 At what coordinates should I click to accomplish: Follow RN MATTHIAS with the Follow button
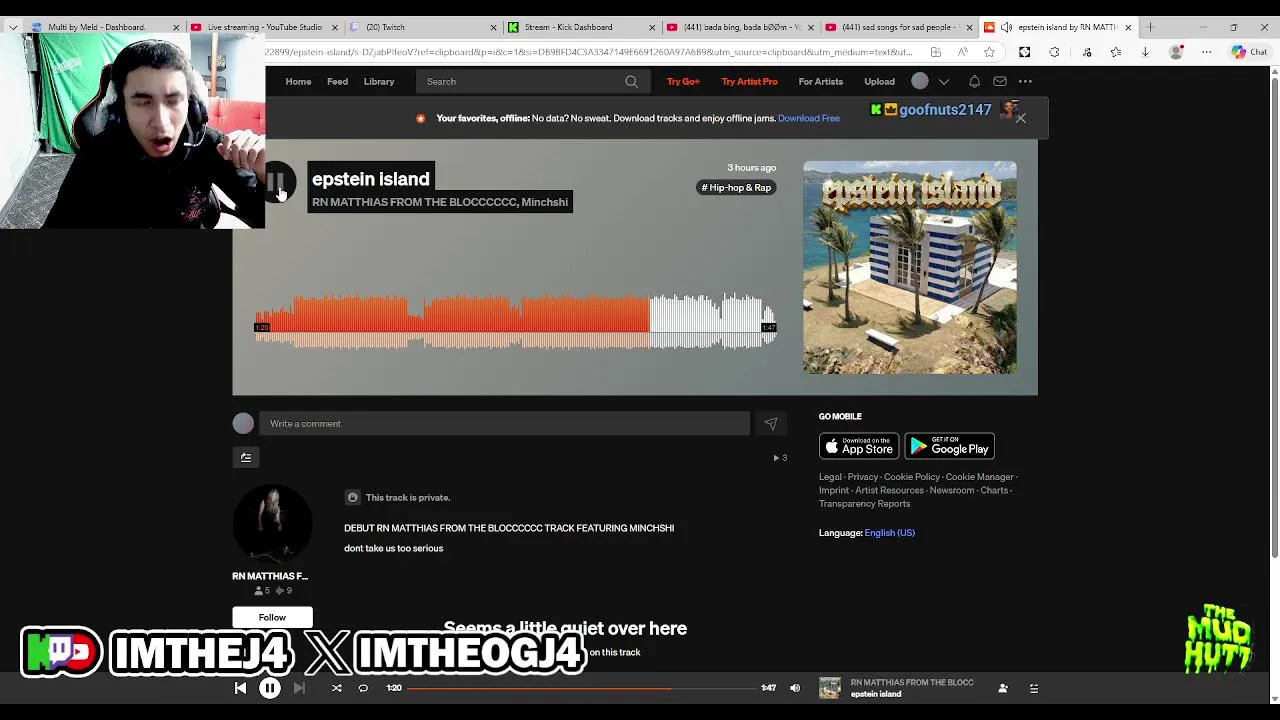tap(272, 617)
